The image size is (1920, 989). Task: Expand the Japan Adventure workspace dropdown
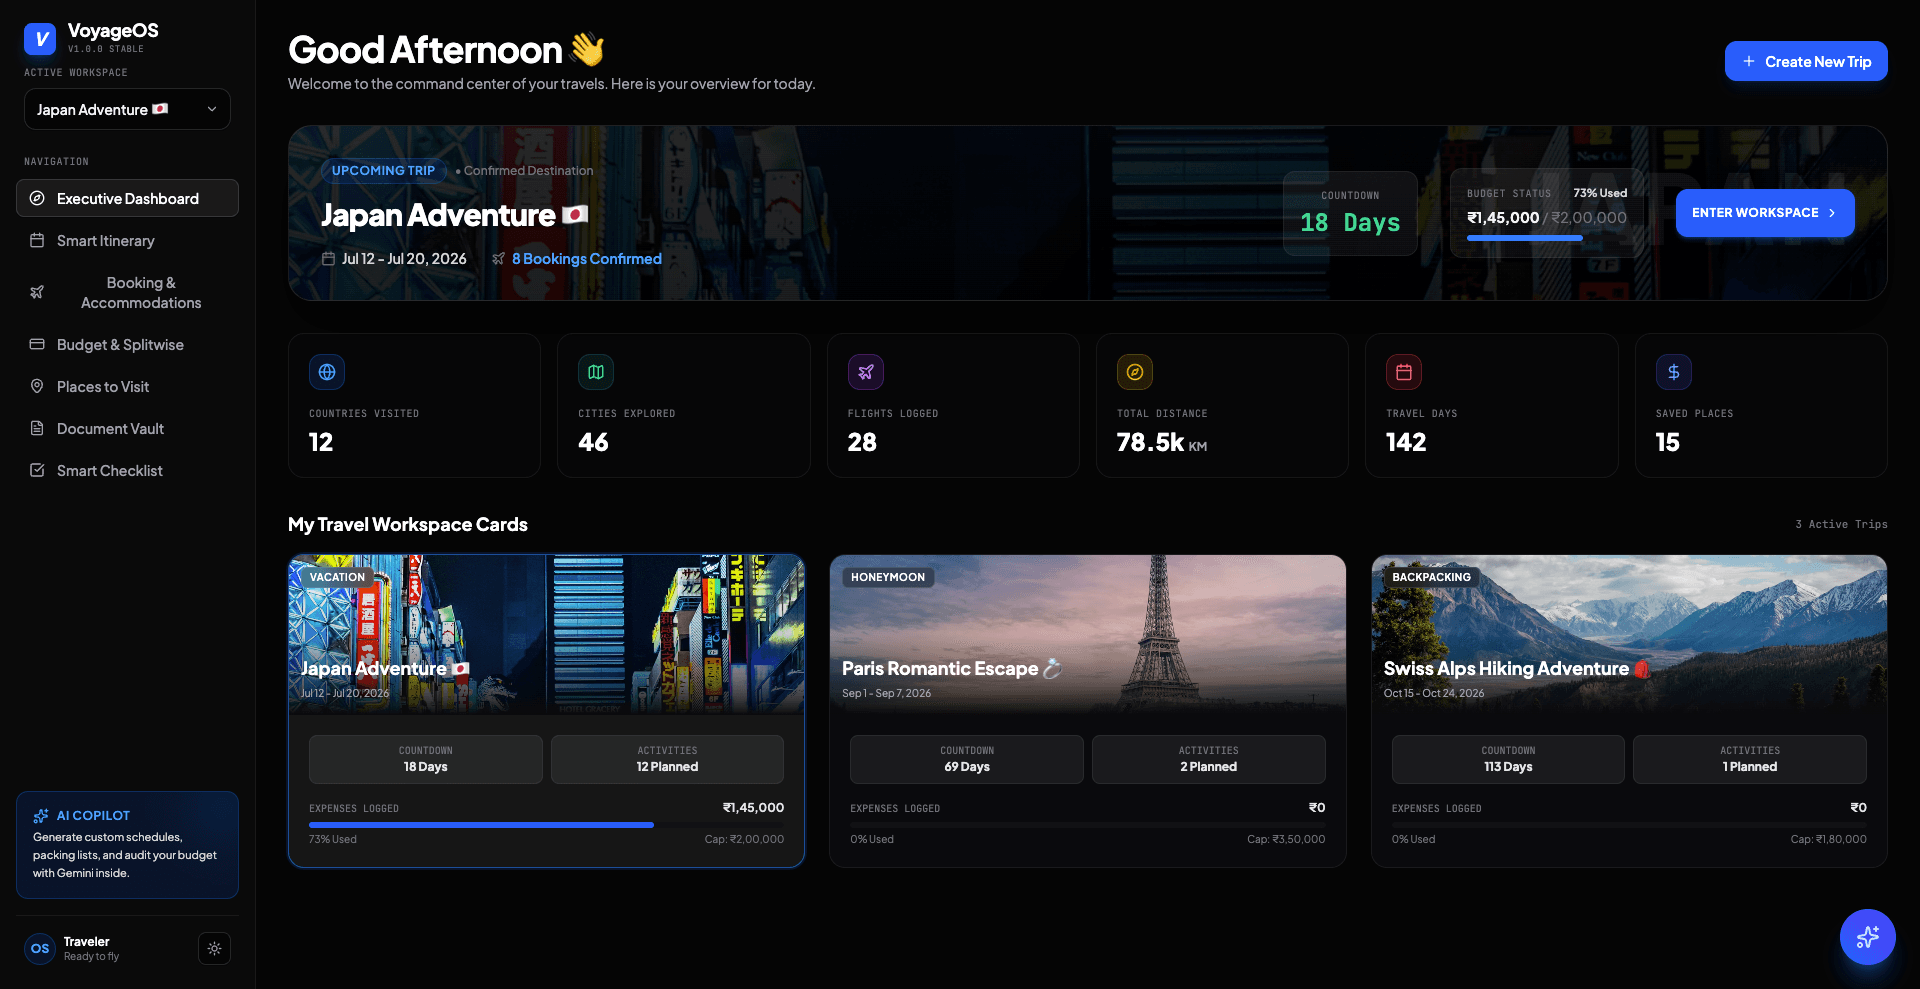click(x=127, y=109)
